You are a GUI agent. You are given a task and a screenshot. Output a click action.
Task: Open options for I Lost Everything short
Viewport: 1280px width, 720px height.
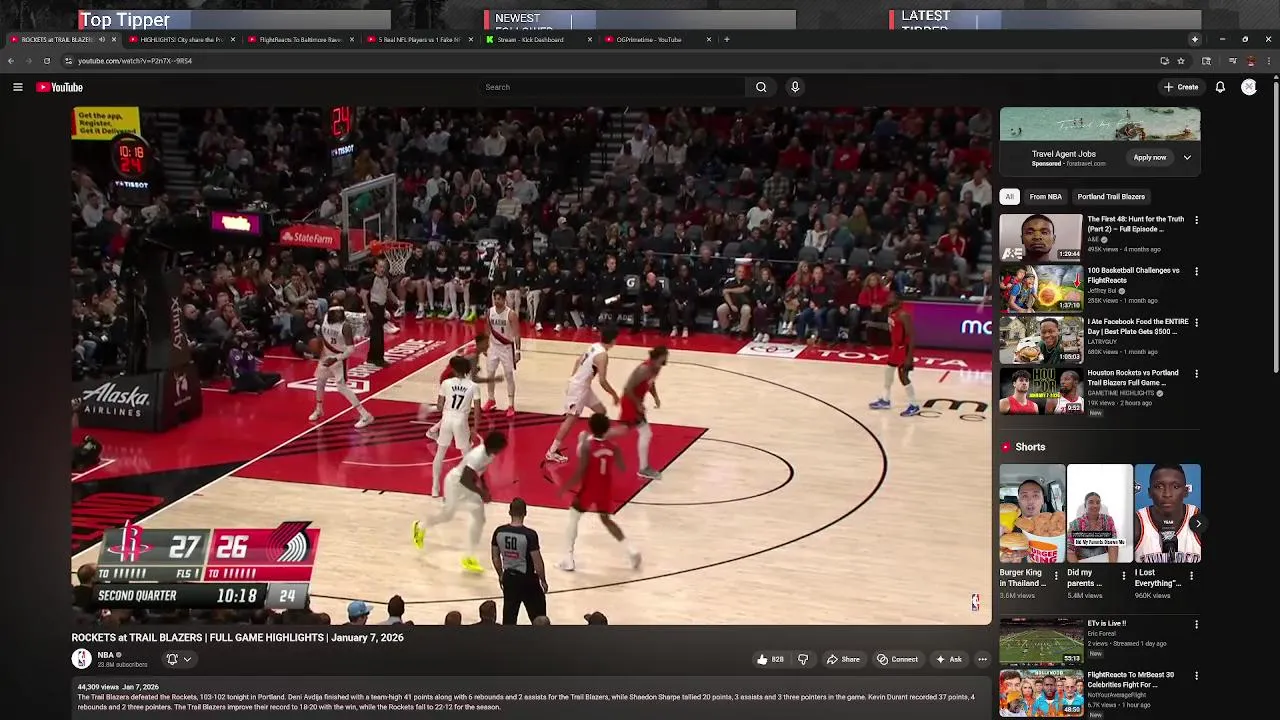[1191, 576]
